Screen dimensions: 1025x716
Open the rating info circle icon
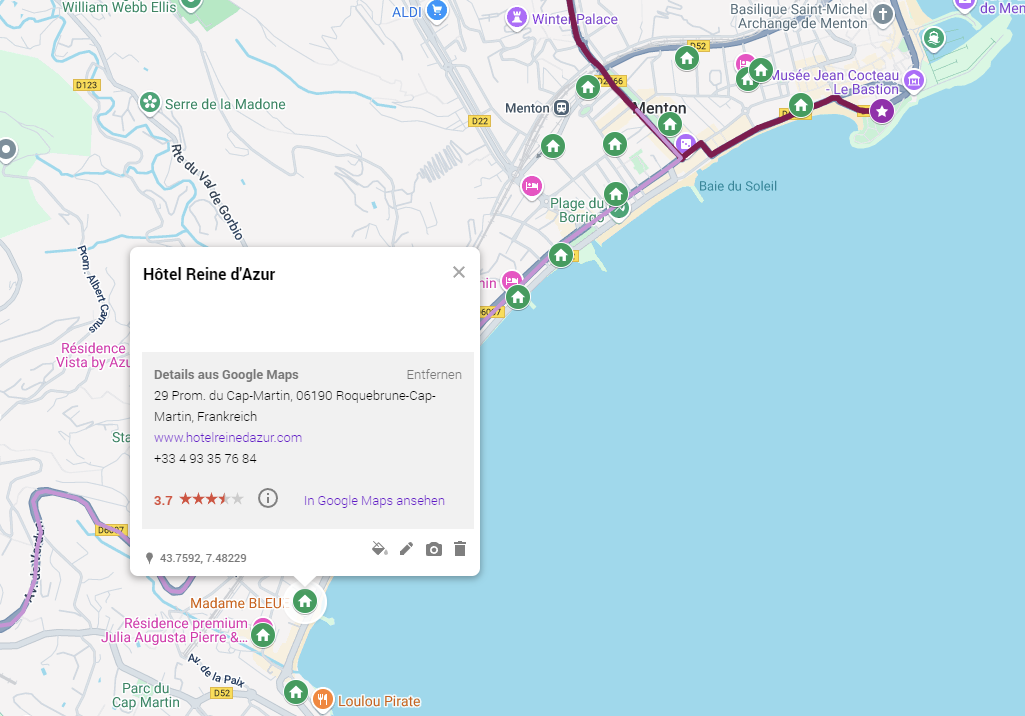pyautogui.click(x=268, y=498)
